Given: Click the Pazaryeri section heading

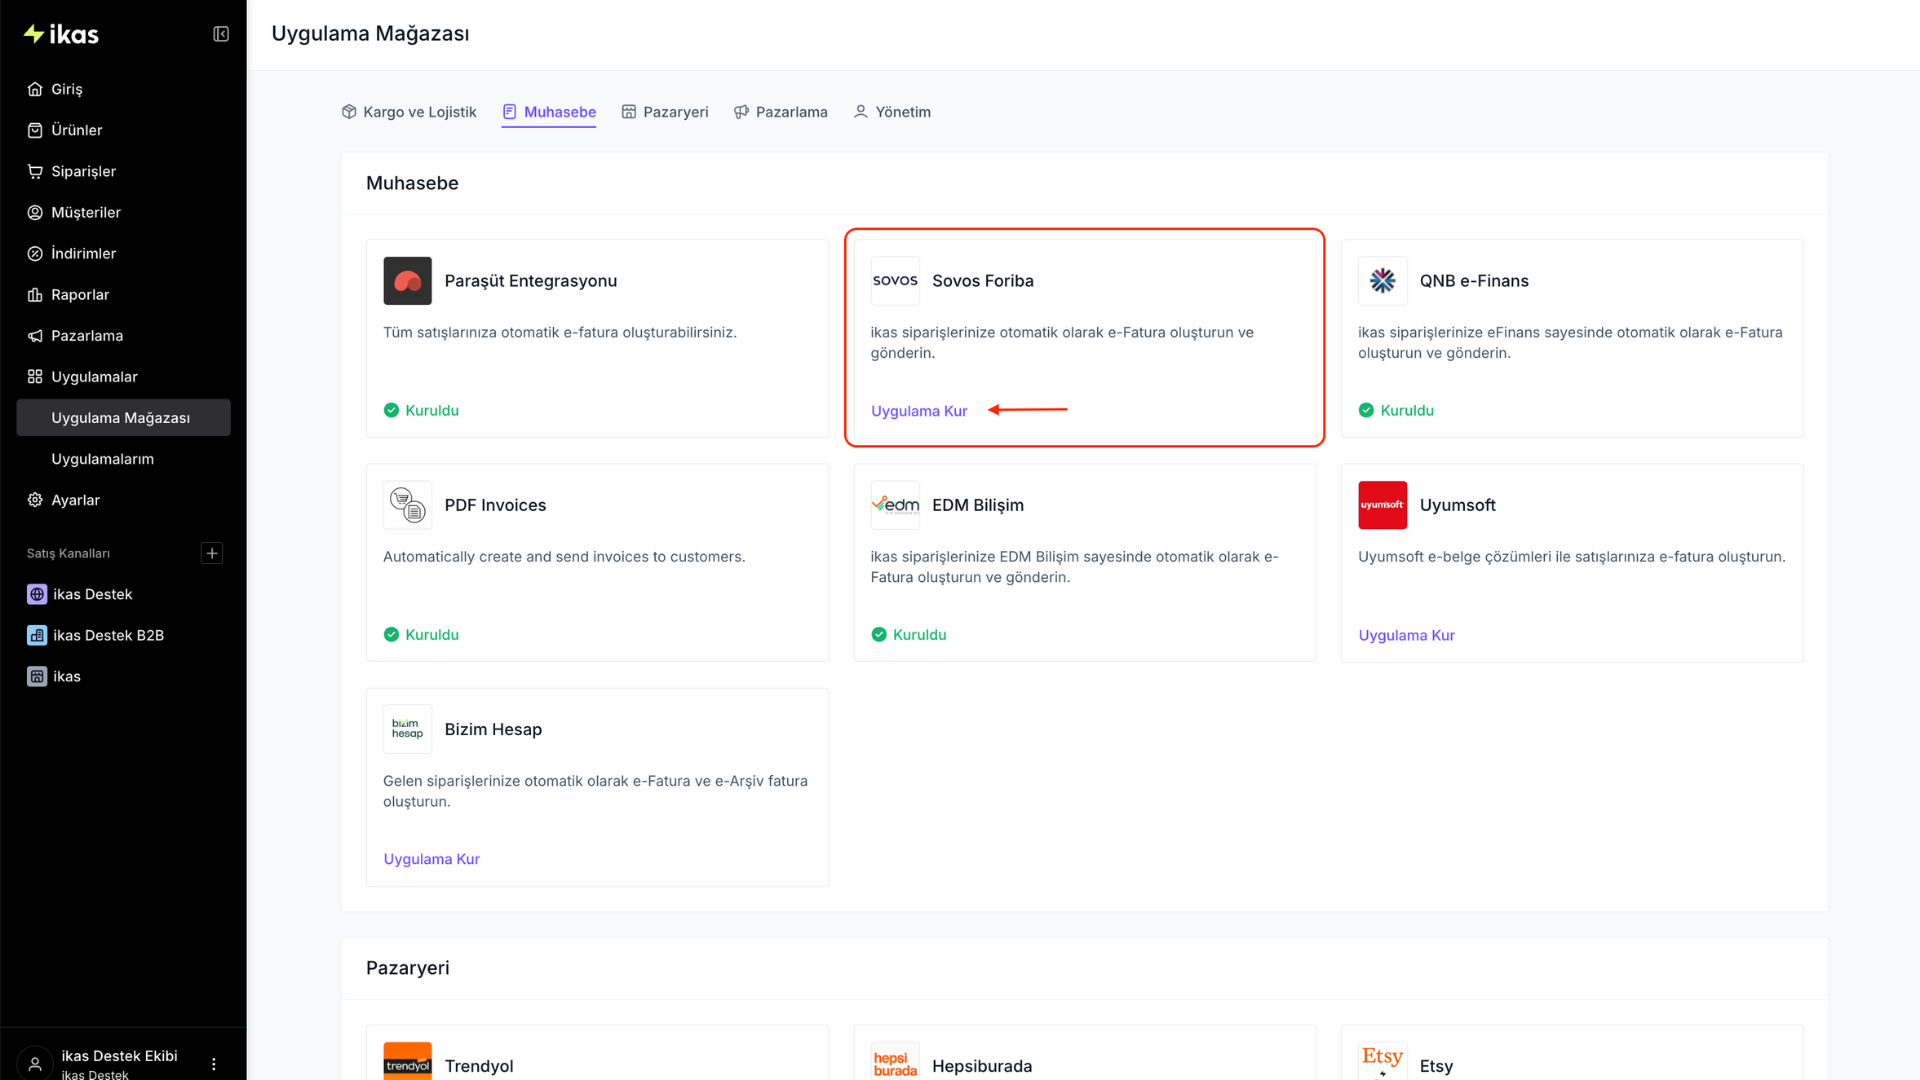Looking at the screenshot, I should point(408,968).
